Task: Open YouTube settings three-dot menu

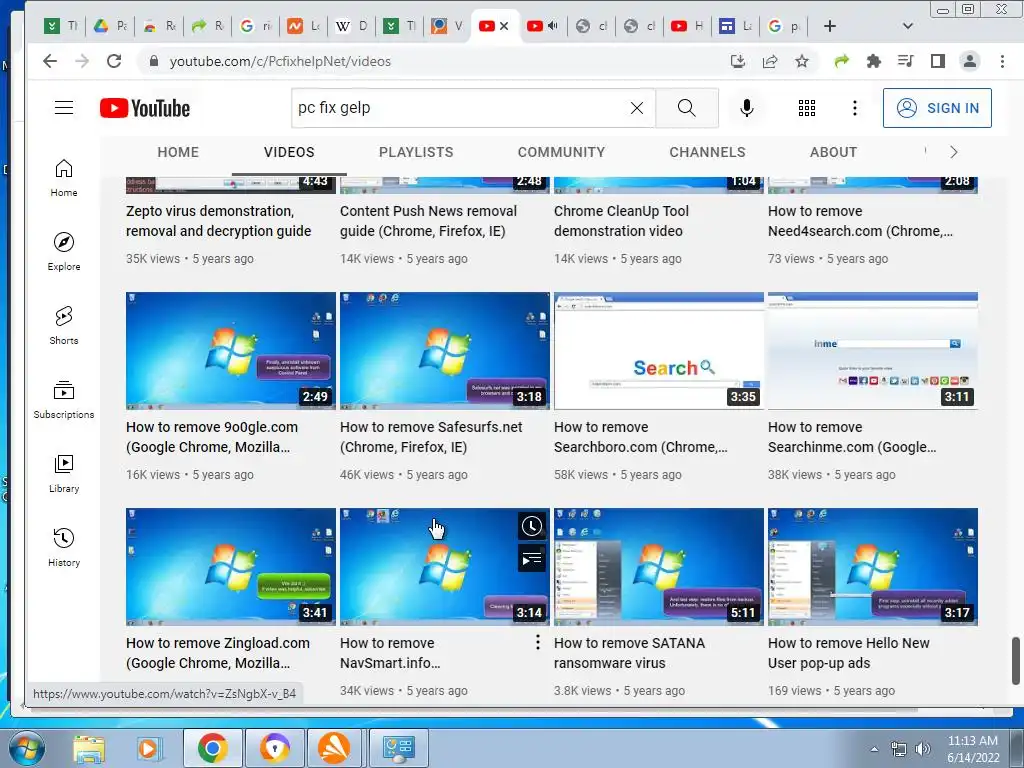Action: [854, 108]
